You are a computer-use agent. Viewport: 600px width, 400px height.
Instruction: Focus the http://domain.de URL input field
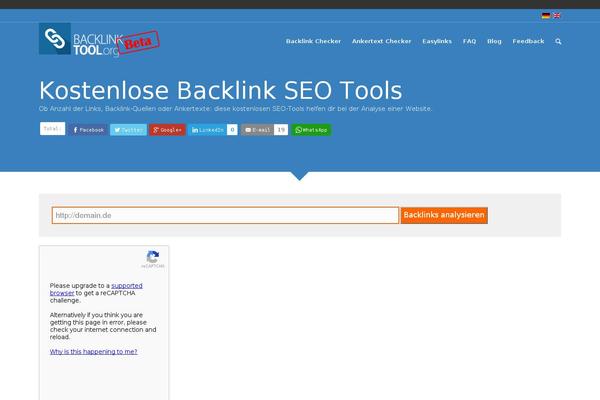pos(225,215)
